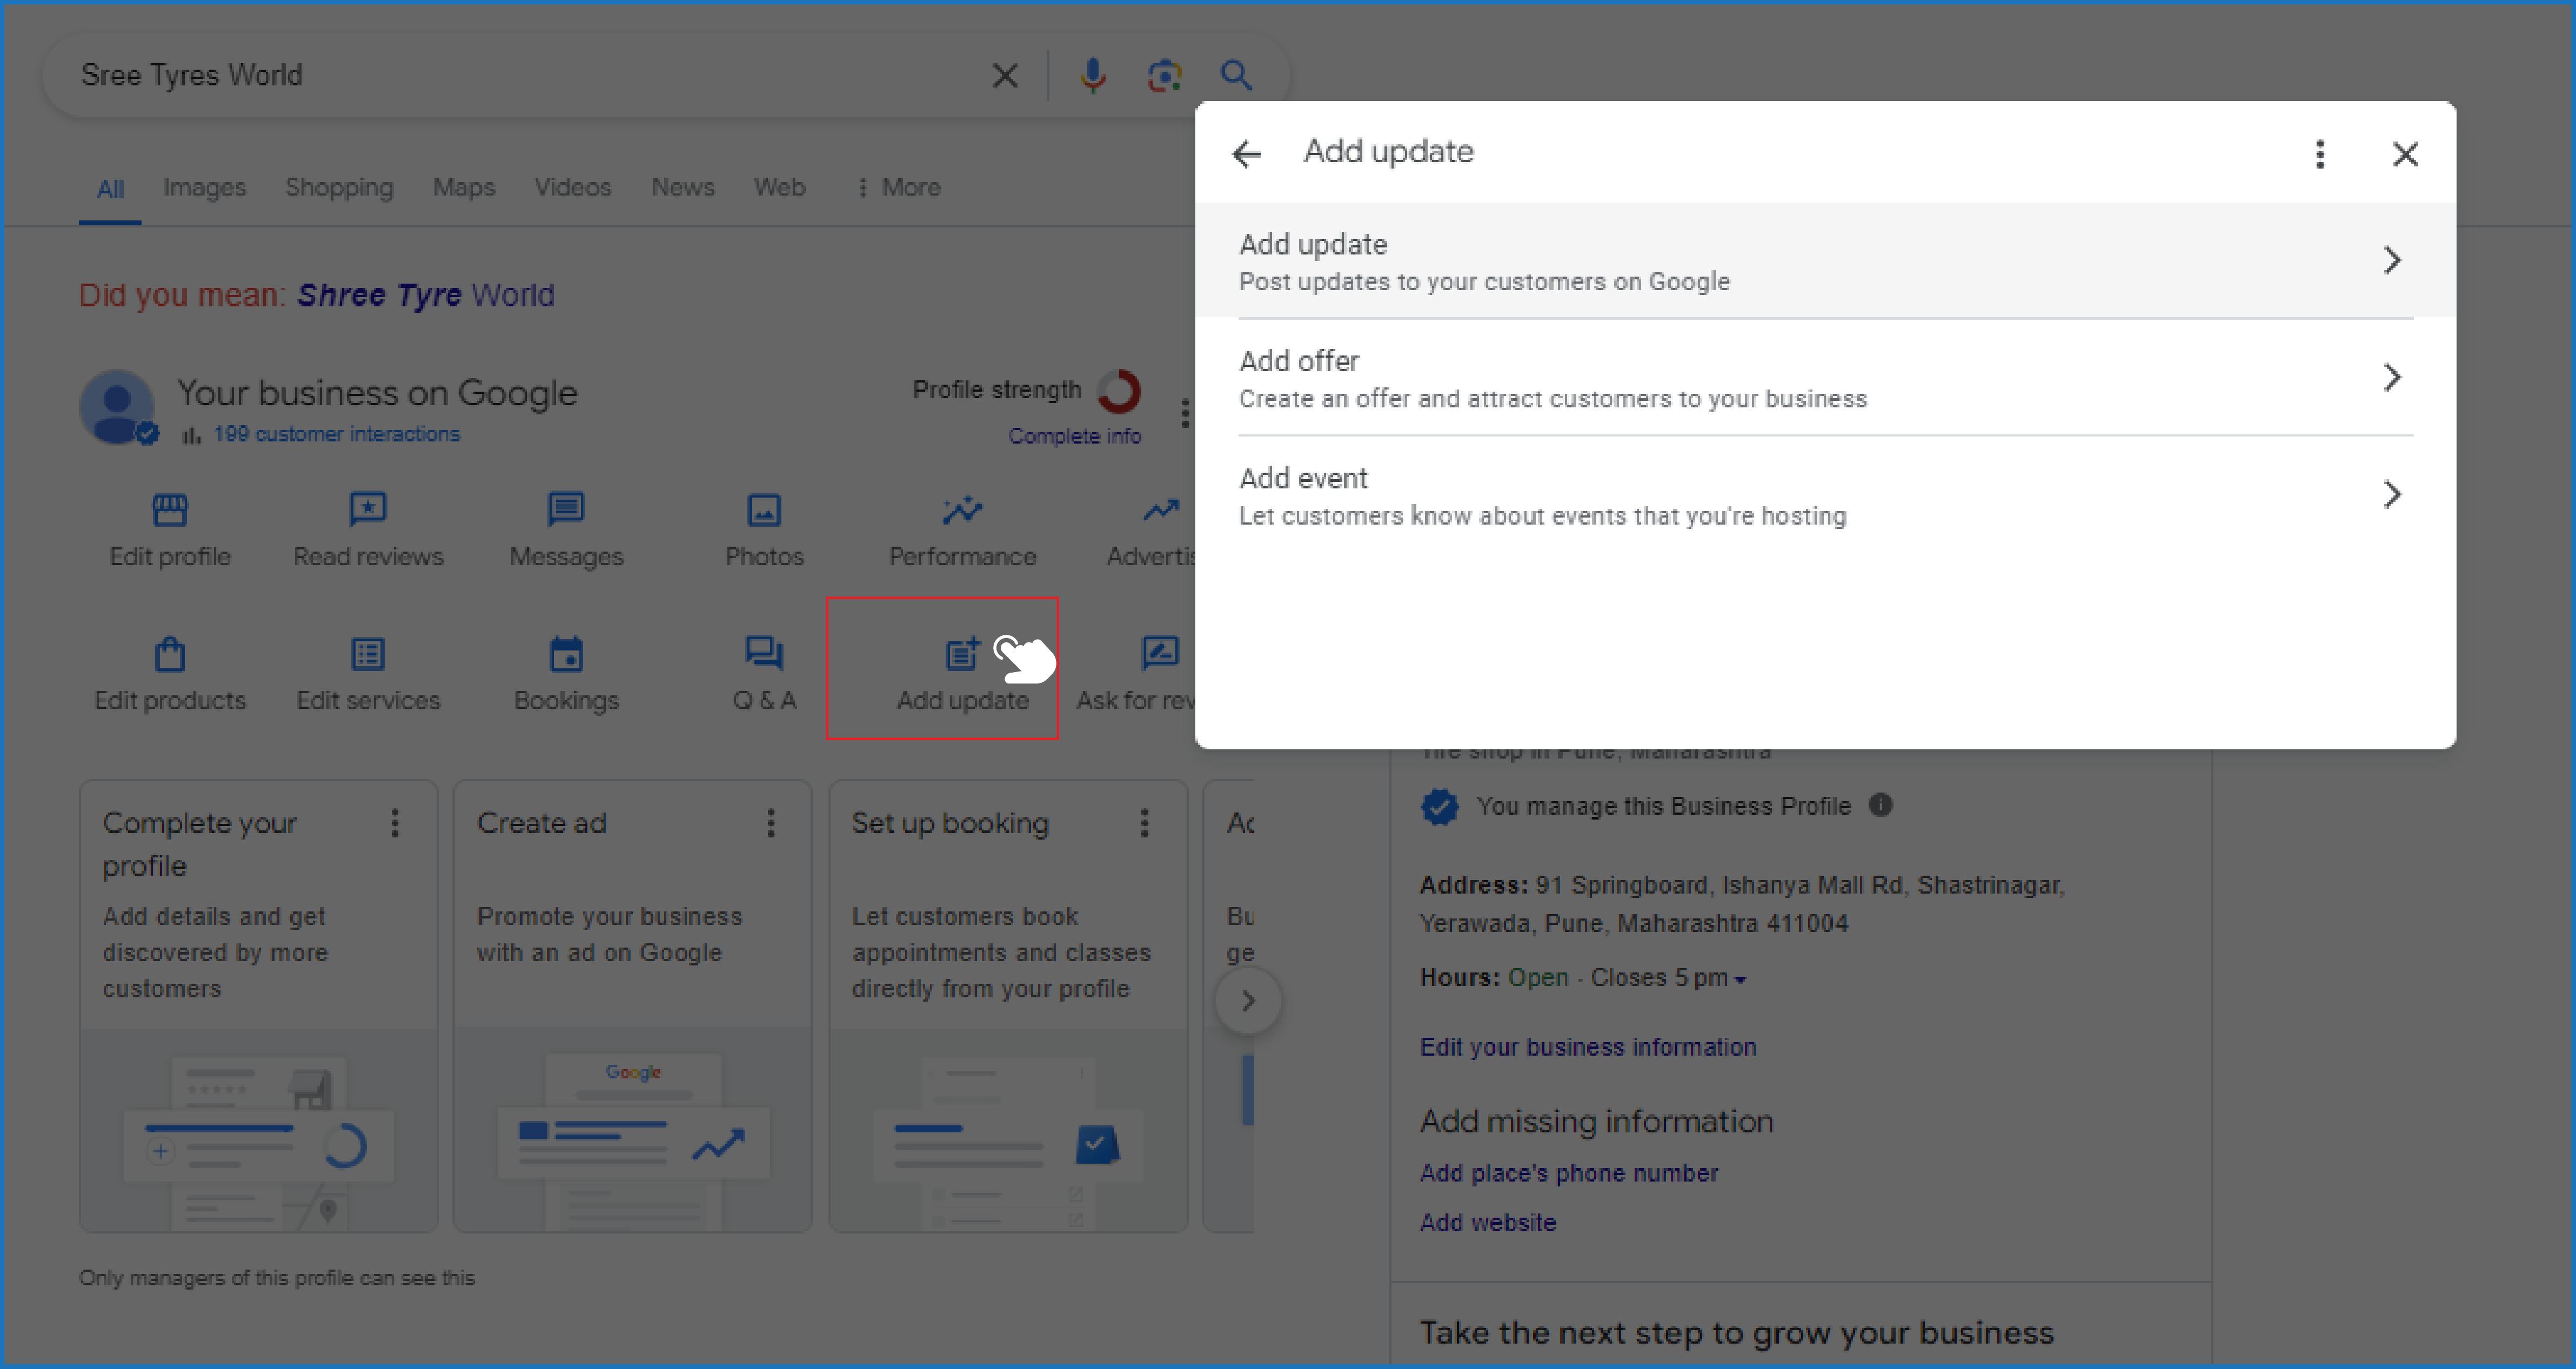Screen dimensions: 2576x1369
Task: Switch to Web tab
Action: click(x=780, y=187)
